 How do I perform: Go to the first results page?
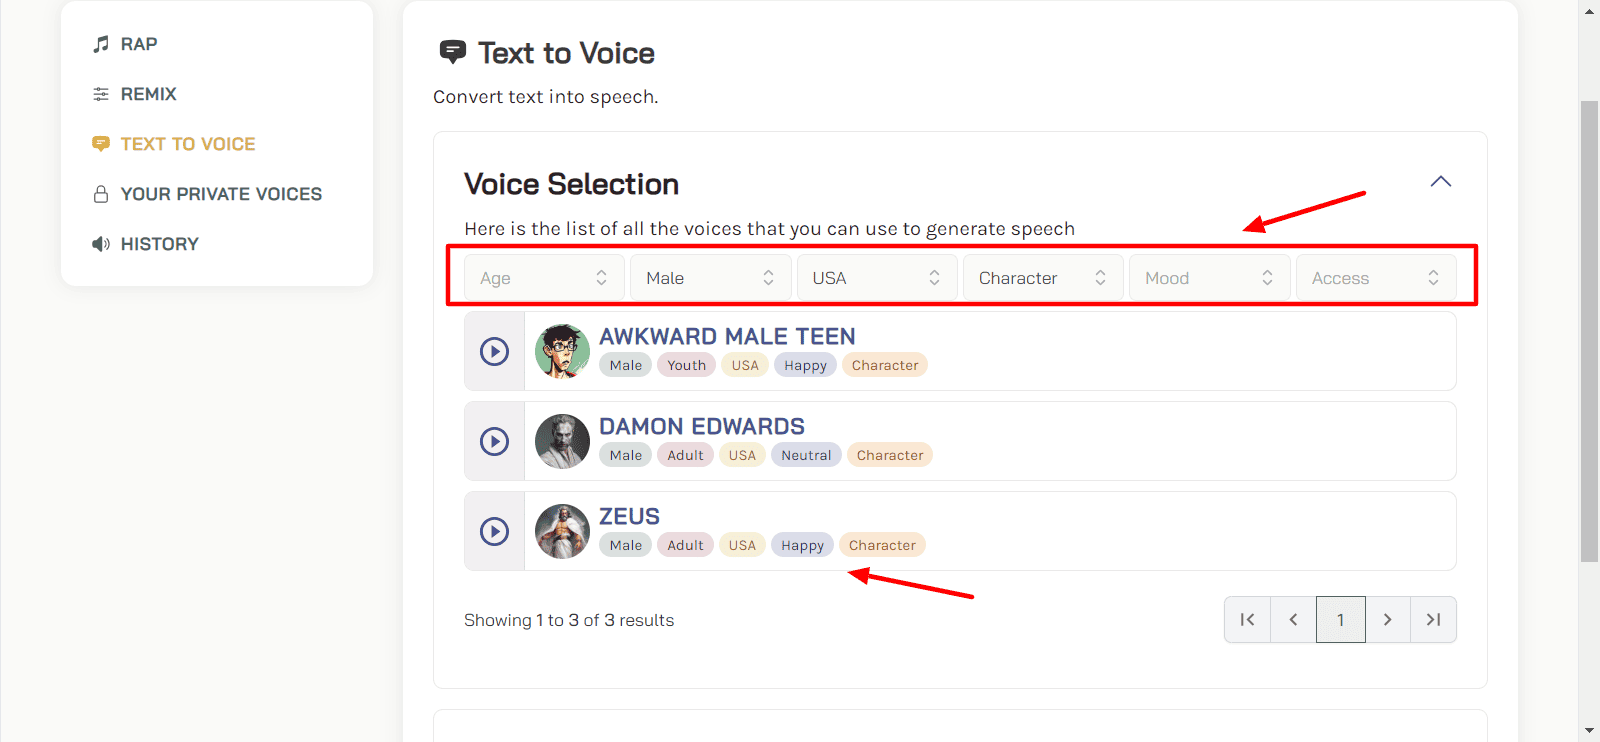[1247, 620]
